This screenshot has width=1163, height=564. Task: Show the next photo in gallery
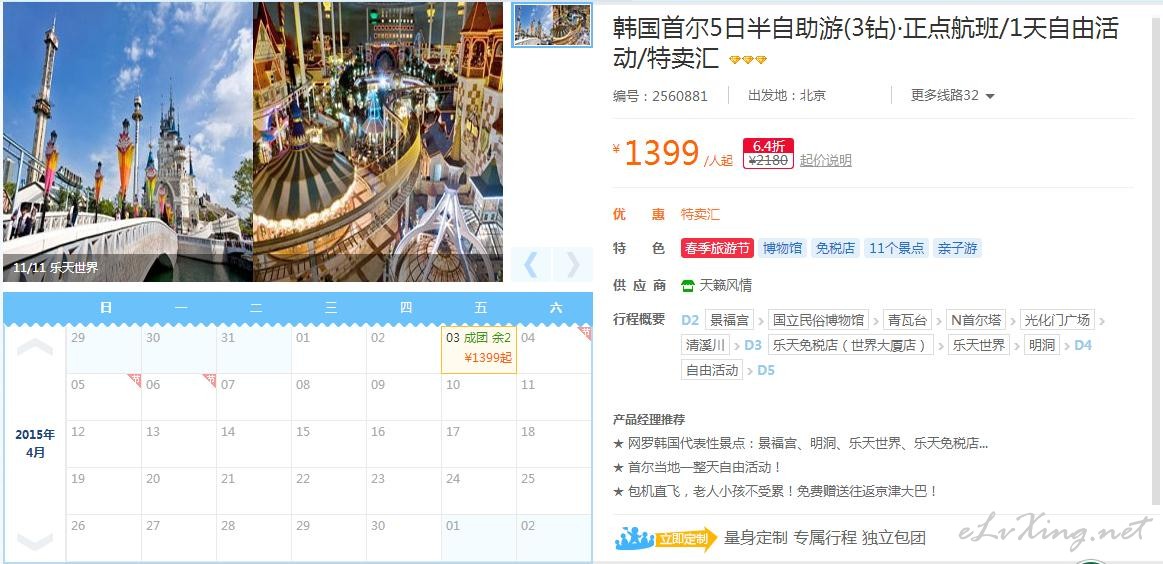(x=573, y=264)
